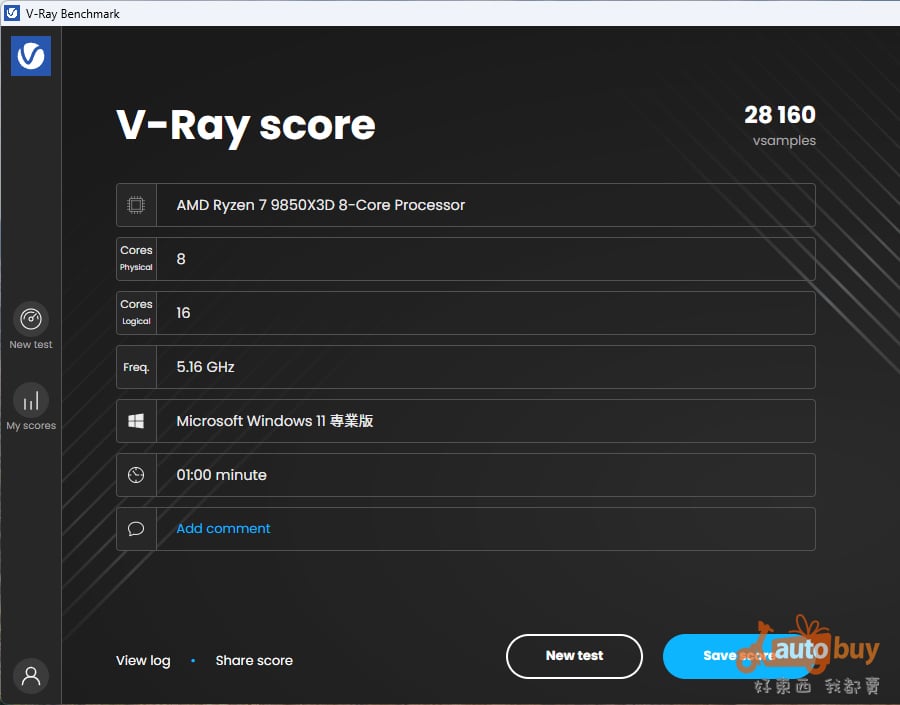Click the V-Ray Benchmark title bar icon
The height and width of the screenshot is (705, 900).
tap(12, 13)
